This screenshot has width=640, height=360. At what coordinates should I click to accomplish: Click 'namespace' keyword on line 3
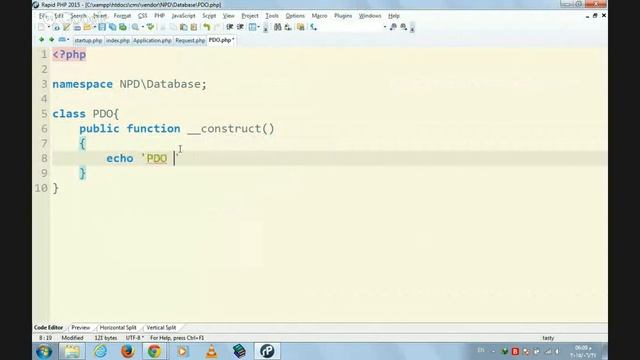pyautogui.click(x=82, y=84)
